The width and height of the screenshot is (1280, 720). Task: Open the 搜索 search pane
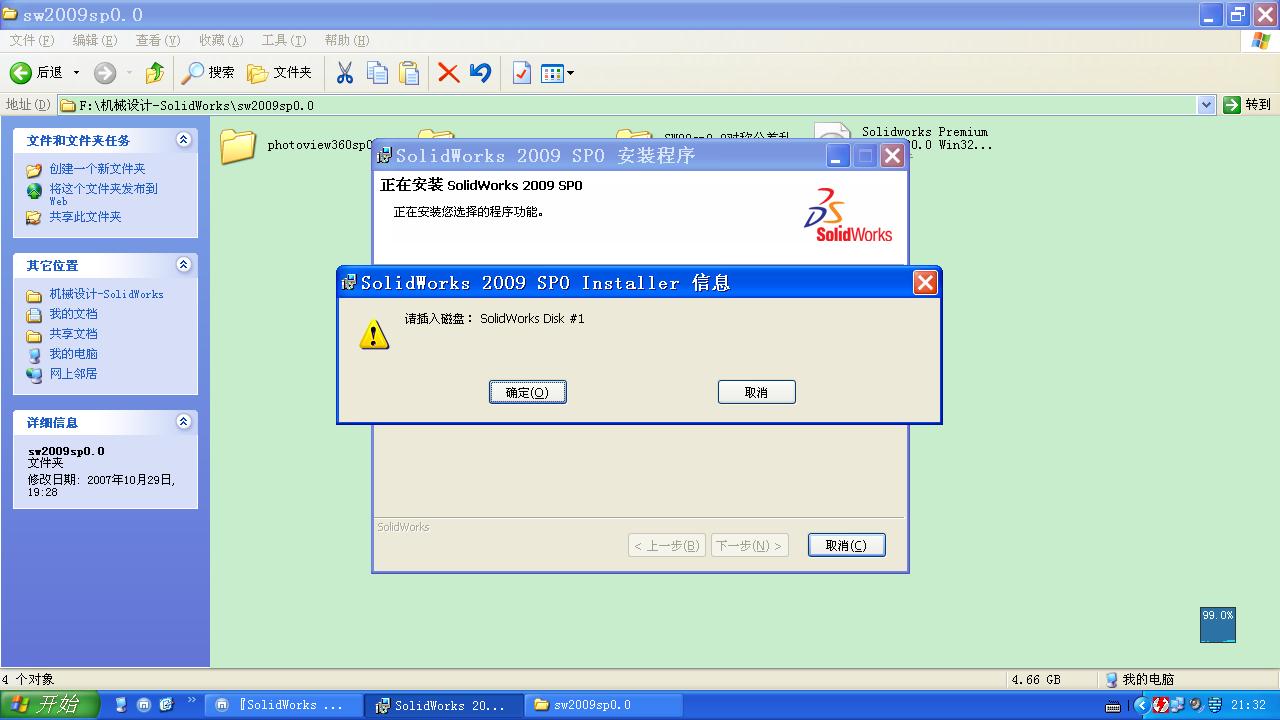(208, 73)
